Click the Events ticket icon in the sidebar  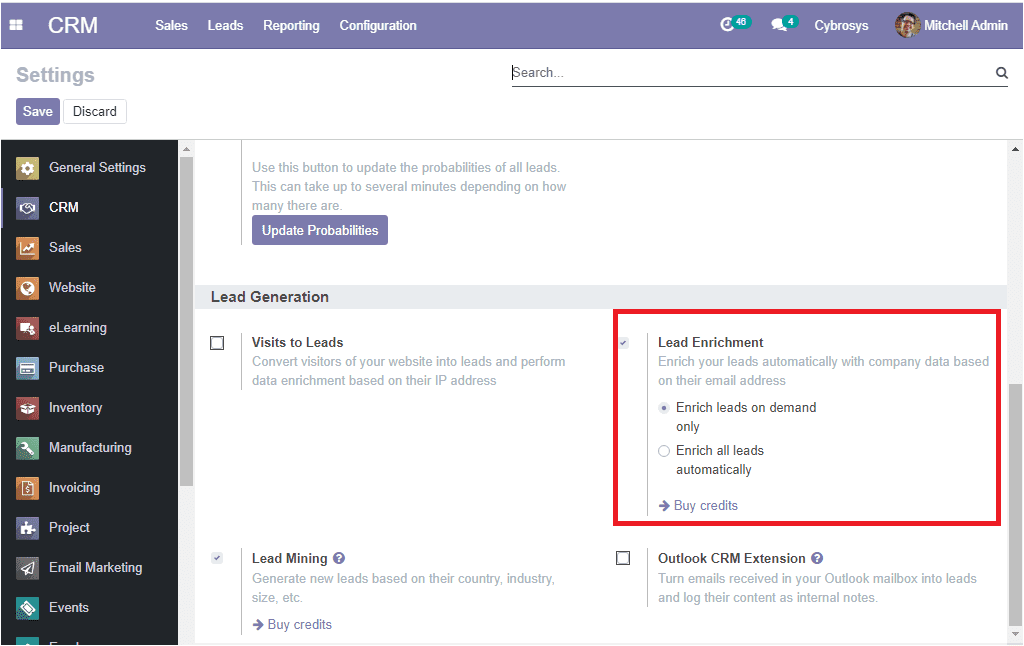point(27,607)
